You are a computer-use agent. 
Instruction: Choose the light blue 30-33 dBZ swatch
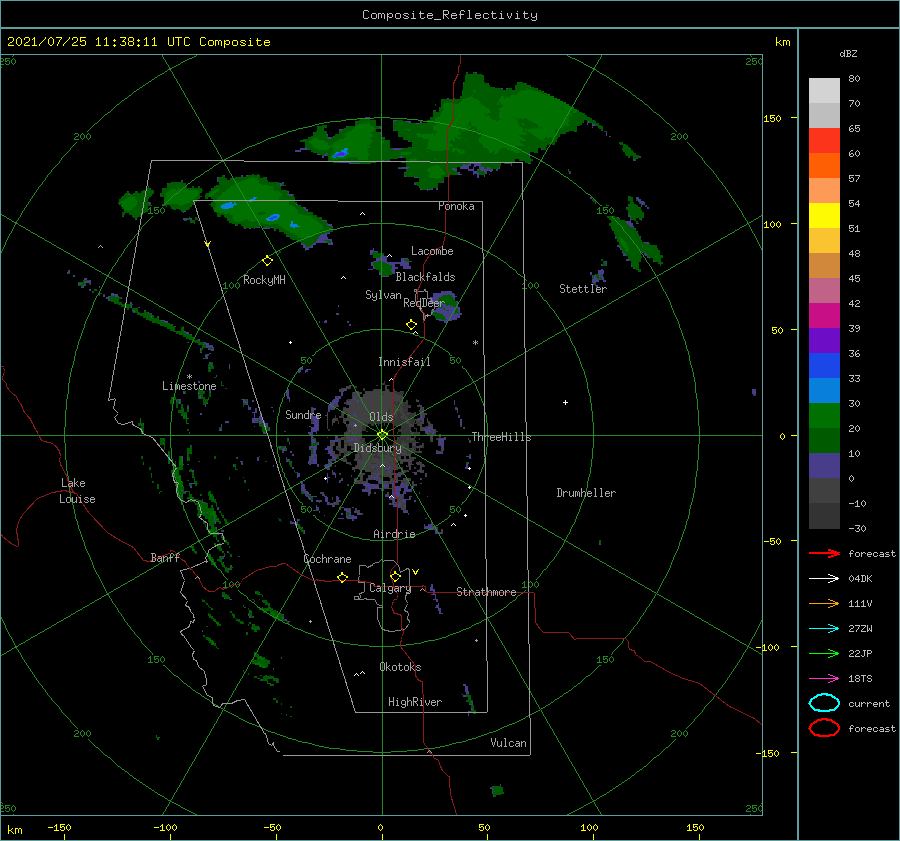coord(824,391)
